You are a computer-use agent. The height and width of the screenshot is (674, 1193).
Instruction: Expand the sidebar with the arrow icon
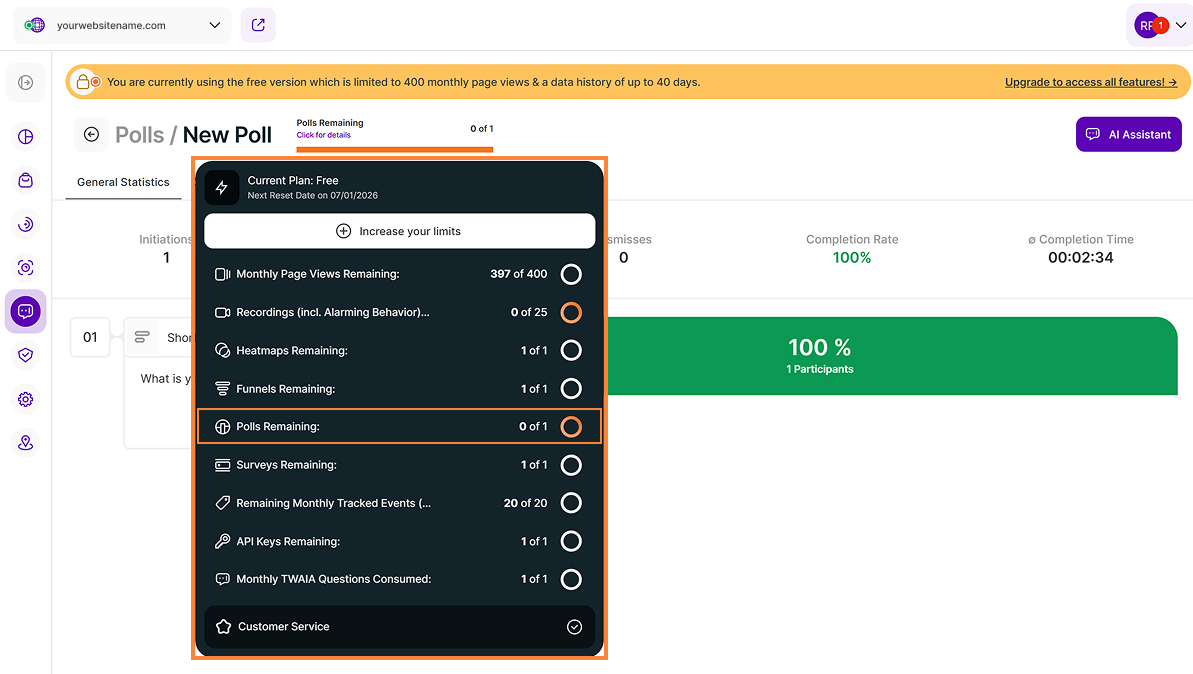(25, 82)
